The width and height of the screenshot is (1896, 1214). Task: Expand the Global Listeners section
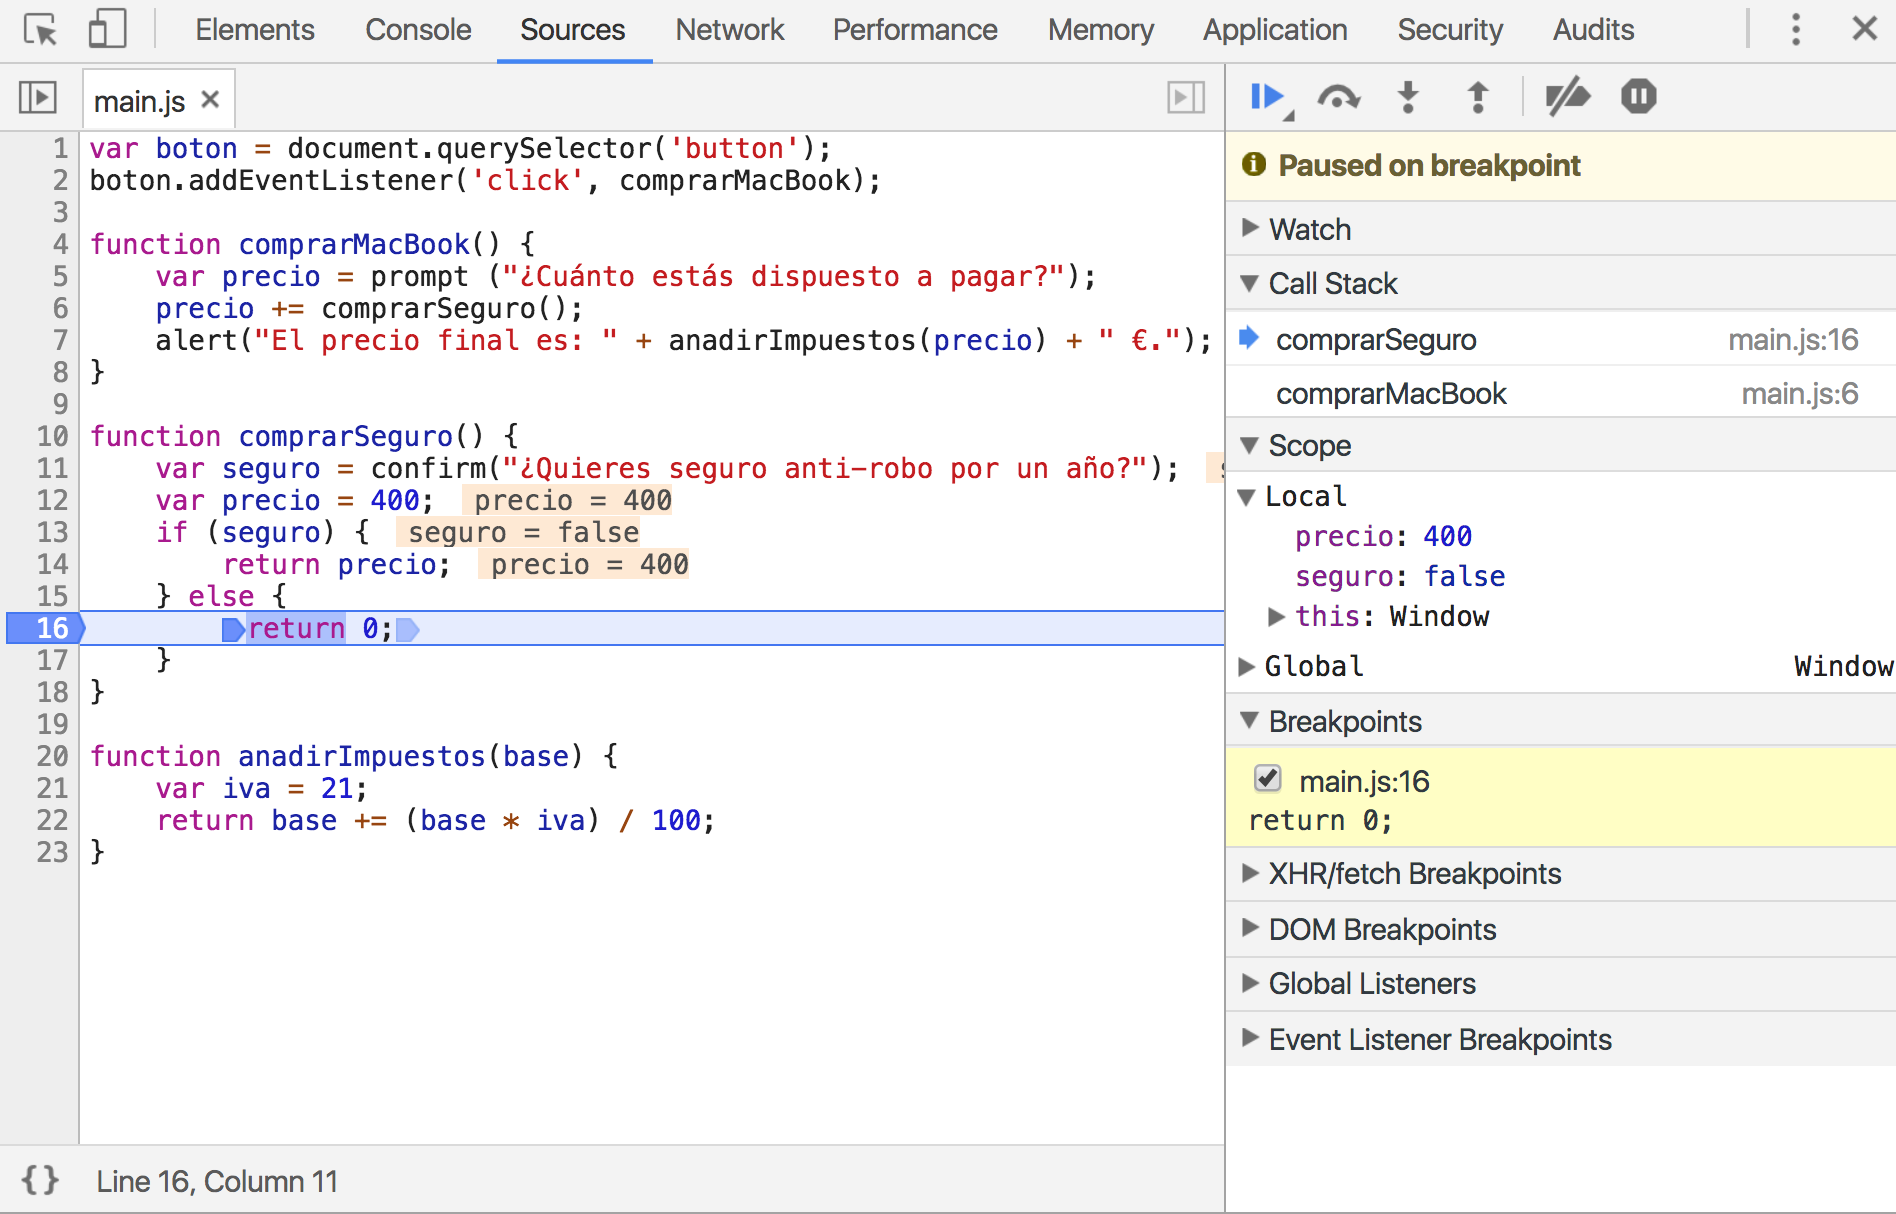pyautogui.click(x=1560, y=983)
